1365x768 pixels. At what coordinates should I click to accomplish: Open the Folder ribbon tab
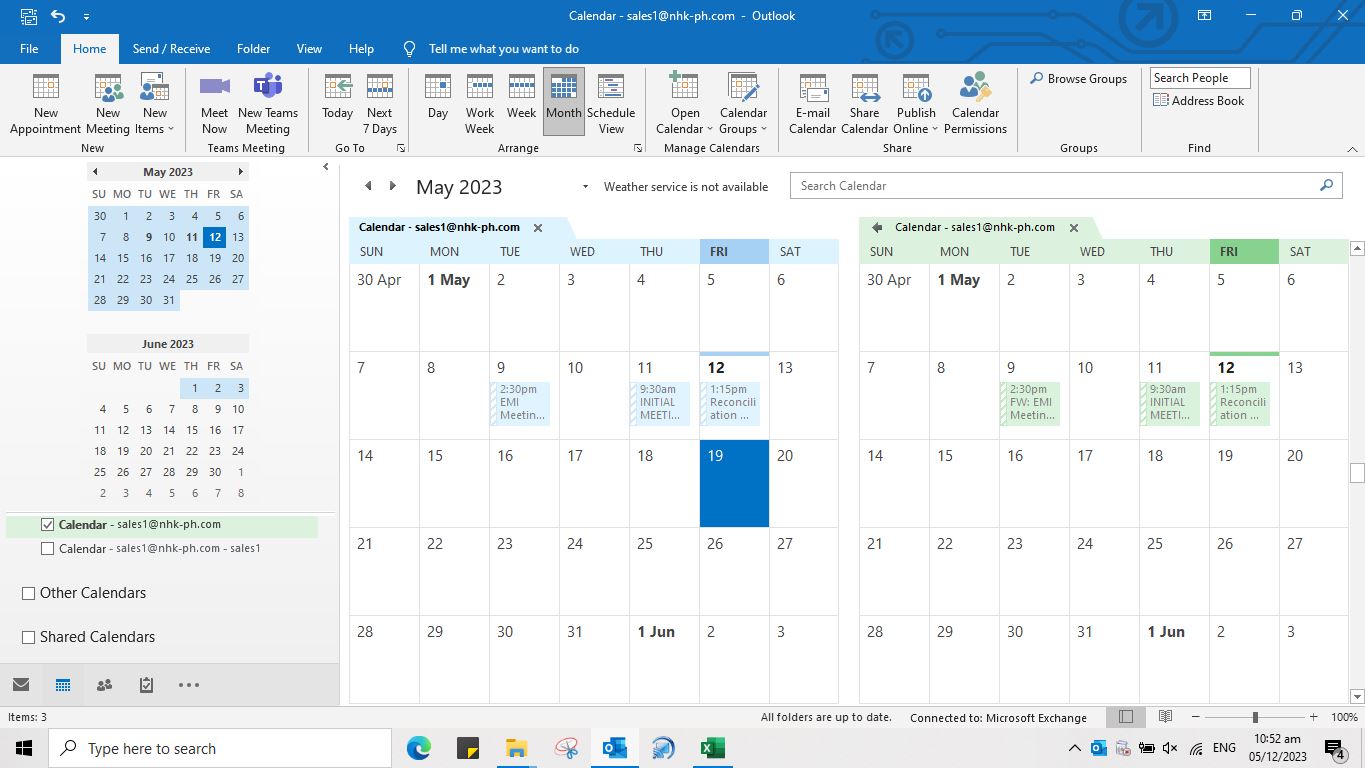coord(253,48)
